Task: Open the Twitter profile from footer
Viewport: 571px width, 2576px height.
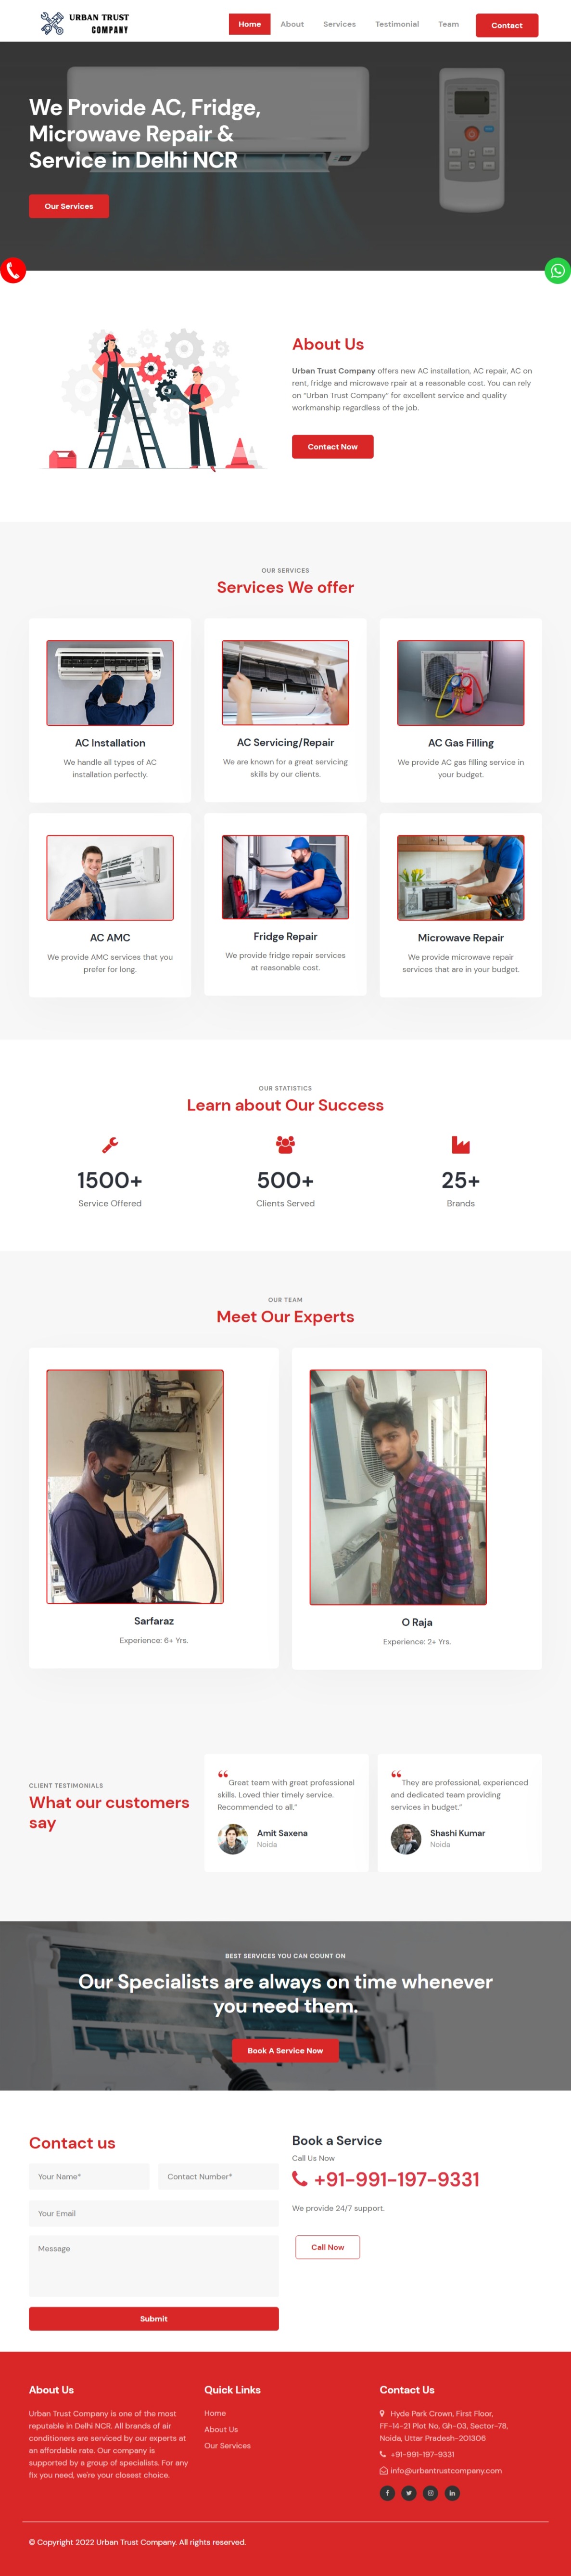Action: [x=409, y=2493]
